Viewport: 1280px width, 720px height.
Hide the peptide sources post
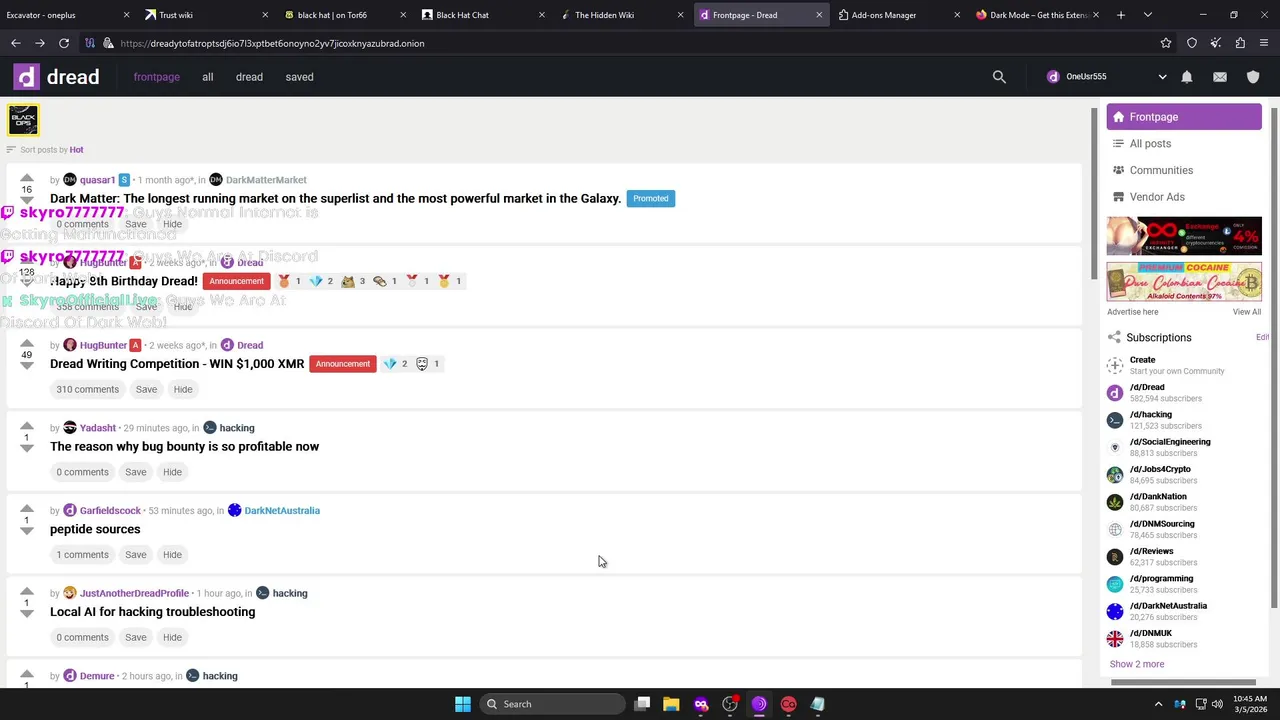(172, 555)
